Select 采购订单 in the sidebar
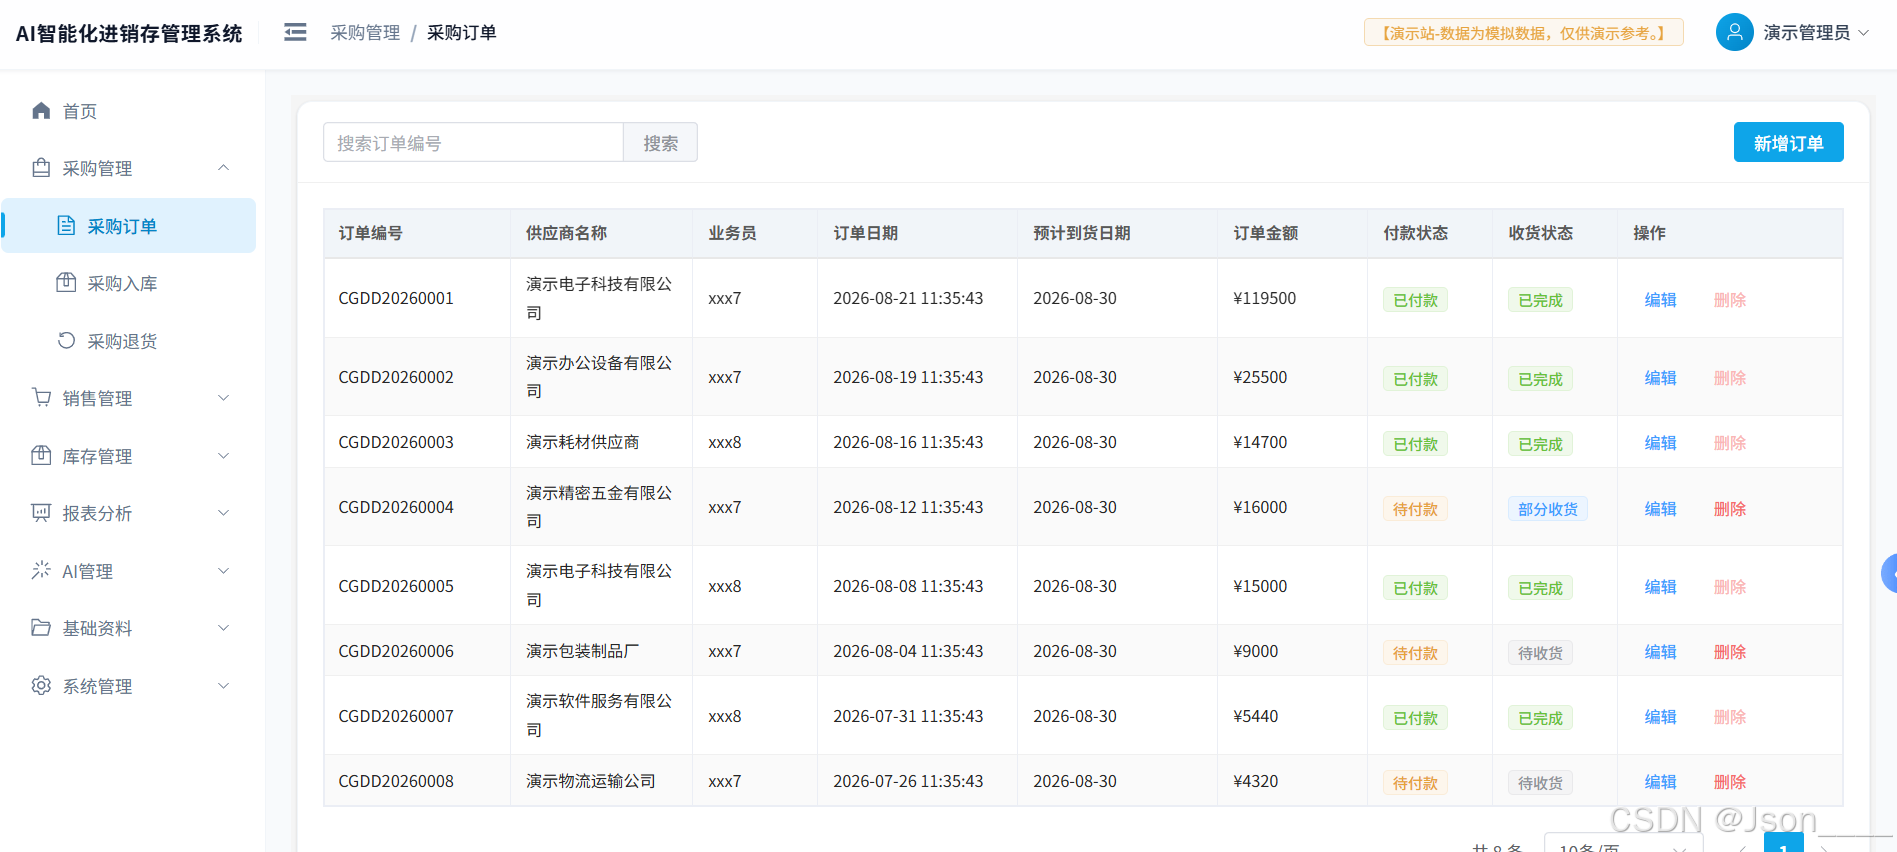Screen dimensions: 1897x852 click(x=130, y=226)
